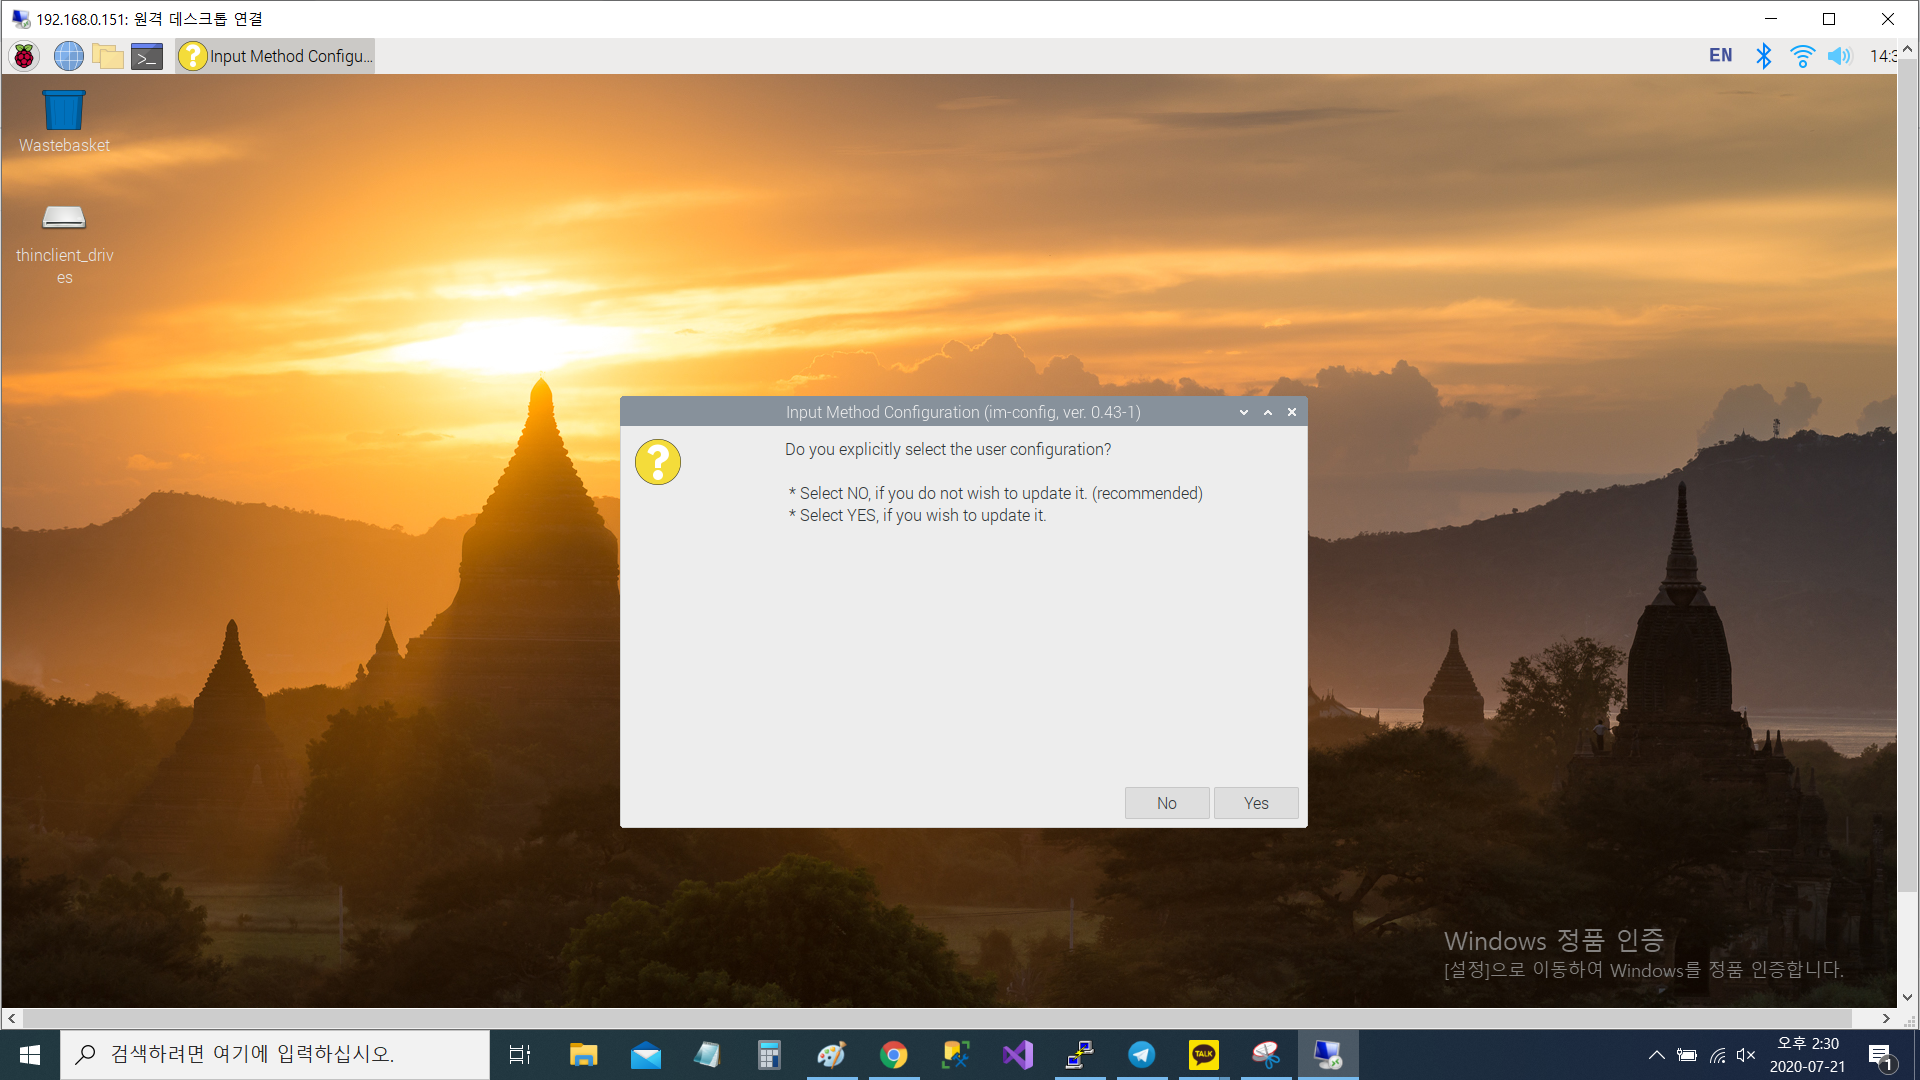1920x1080 pixels.
Task: Open Chrome from the Windows taskbar
Action: [x=893, y=1055]
